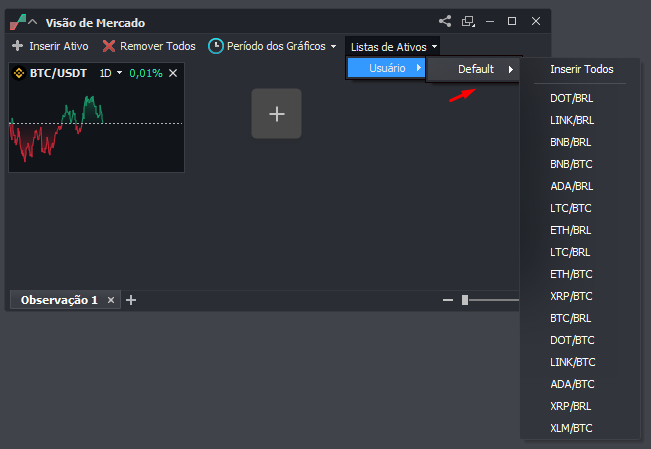Click the minus zoom-out icon near slider
The width and height of the screenshot is (651, 449).
(448, 300)
